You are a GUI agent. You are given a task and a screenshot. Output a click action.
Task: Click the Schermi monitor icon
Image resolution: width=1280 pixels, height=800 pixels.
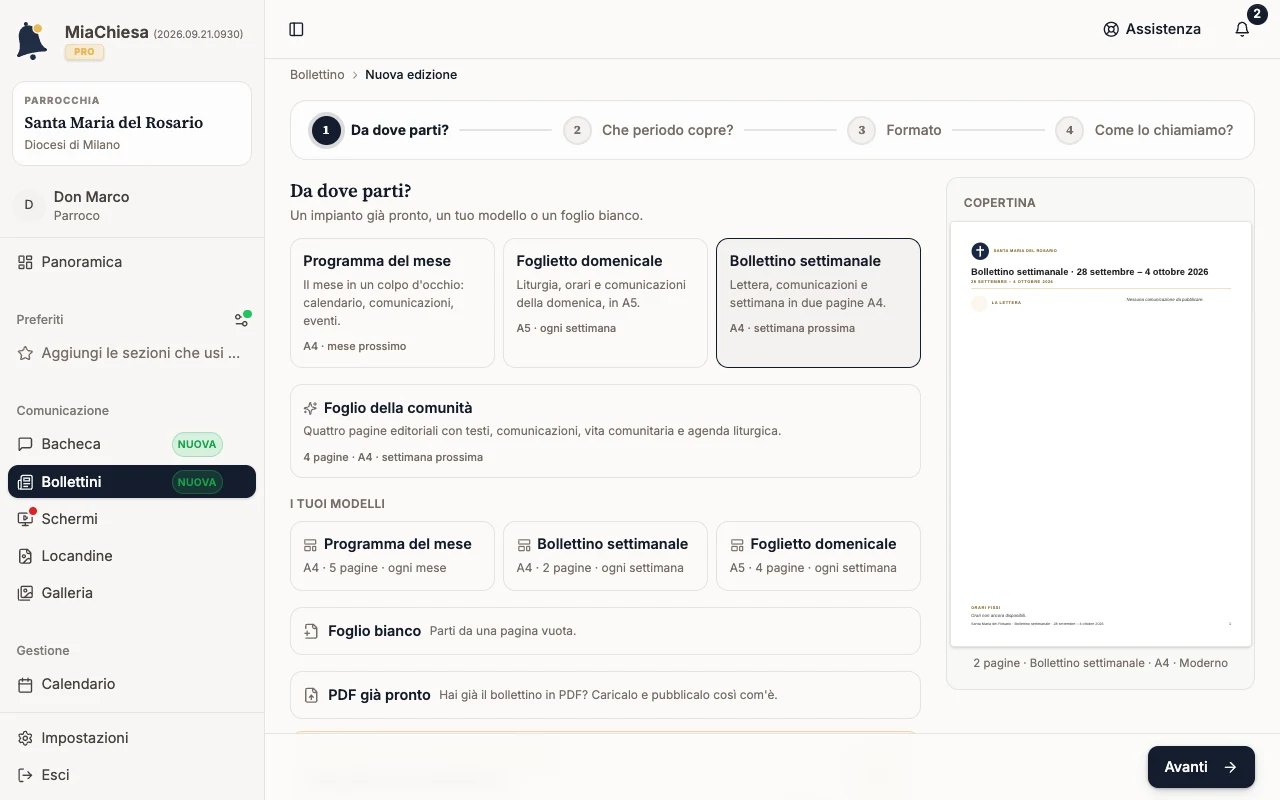(x=25, y=519)
